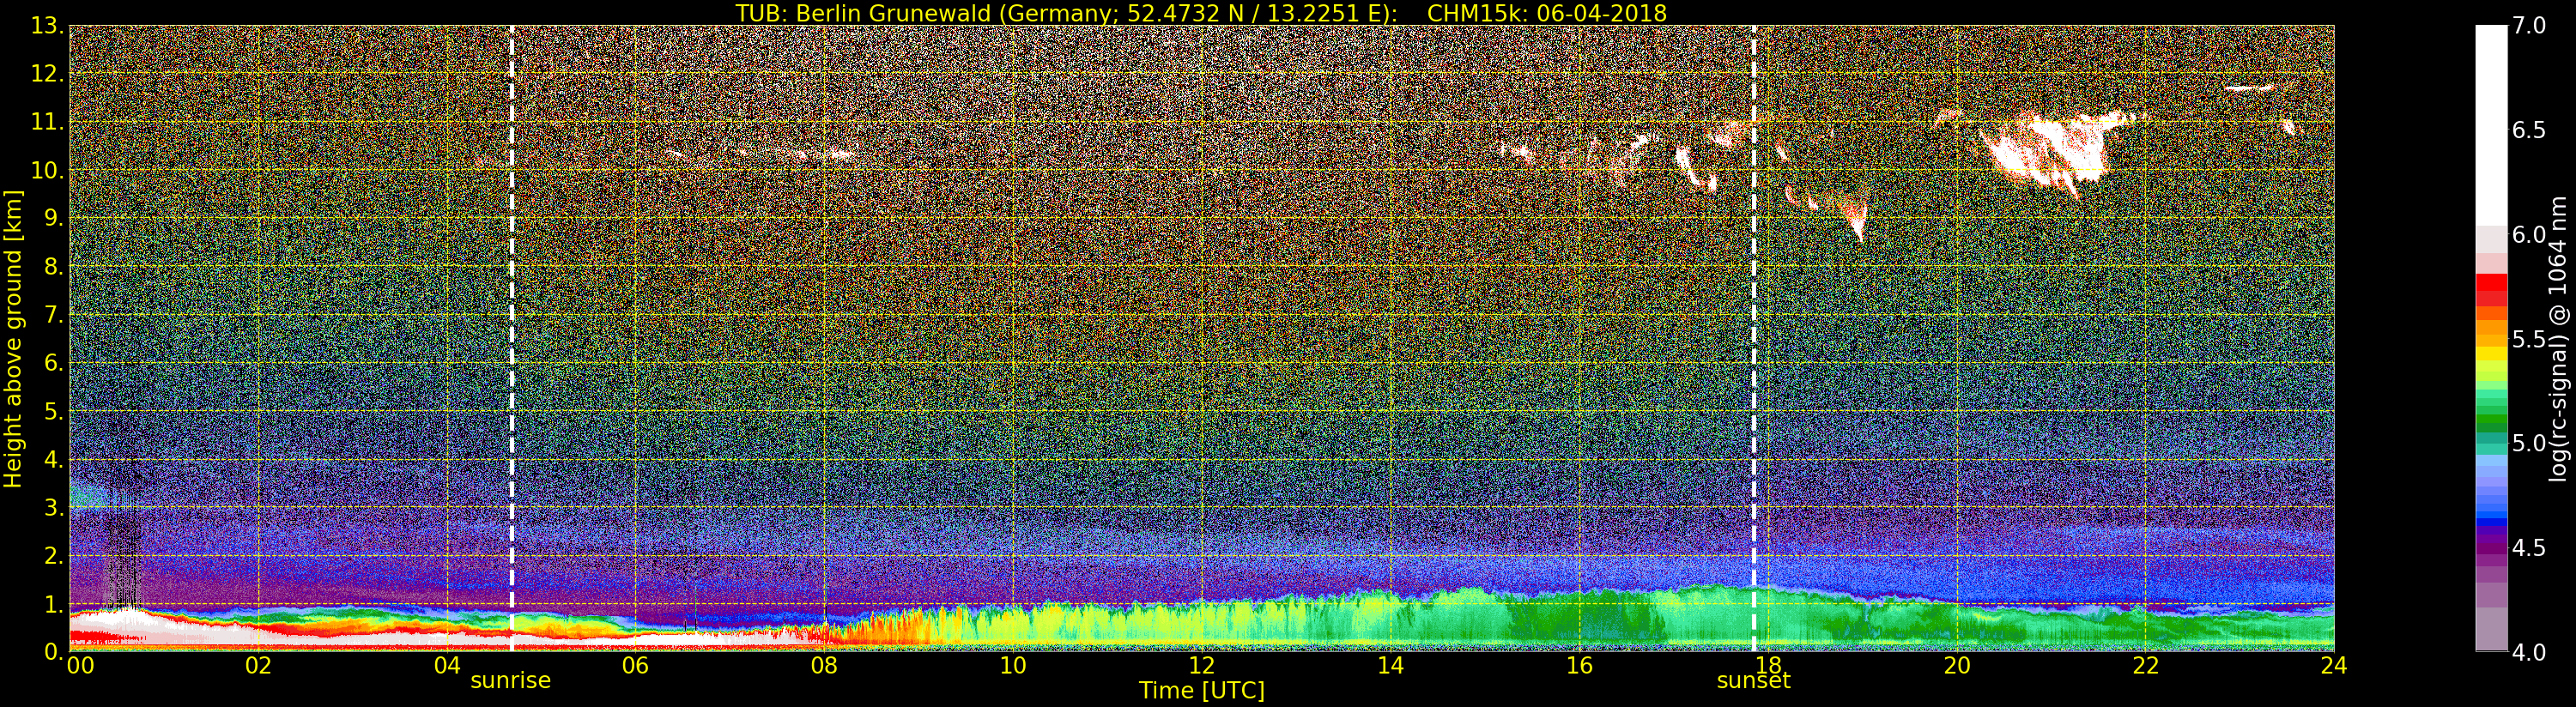This screenshot has height=707, width=2576.
Task: Click the white dashed sunrise line
Action: (512, 338)
